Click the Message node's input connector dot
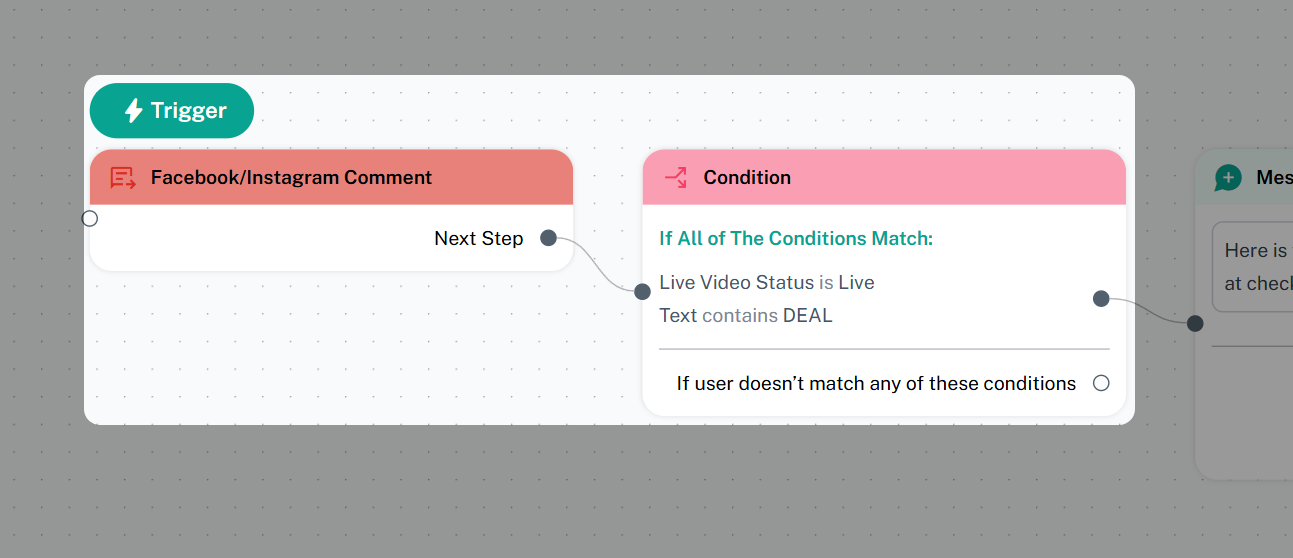Image resolution: width=1293 pixels, height=558 pixels. [1195, 323]
